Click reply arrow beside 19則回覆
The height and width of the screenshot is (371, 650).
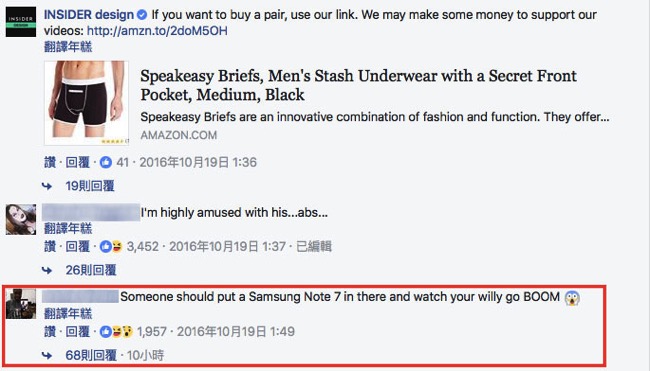coord(47,186)
